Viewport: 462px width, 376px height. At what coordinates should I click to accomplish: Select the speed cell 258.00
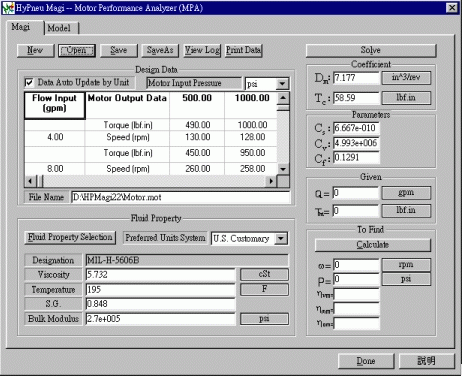(x=251, y=169)
